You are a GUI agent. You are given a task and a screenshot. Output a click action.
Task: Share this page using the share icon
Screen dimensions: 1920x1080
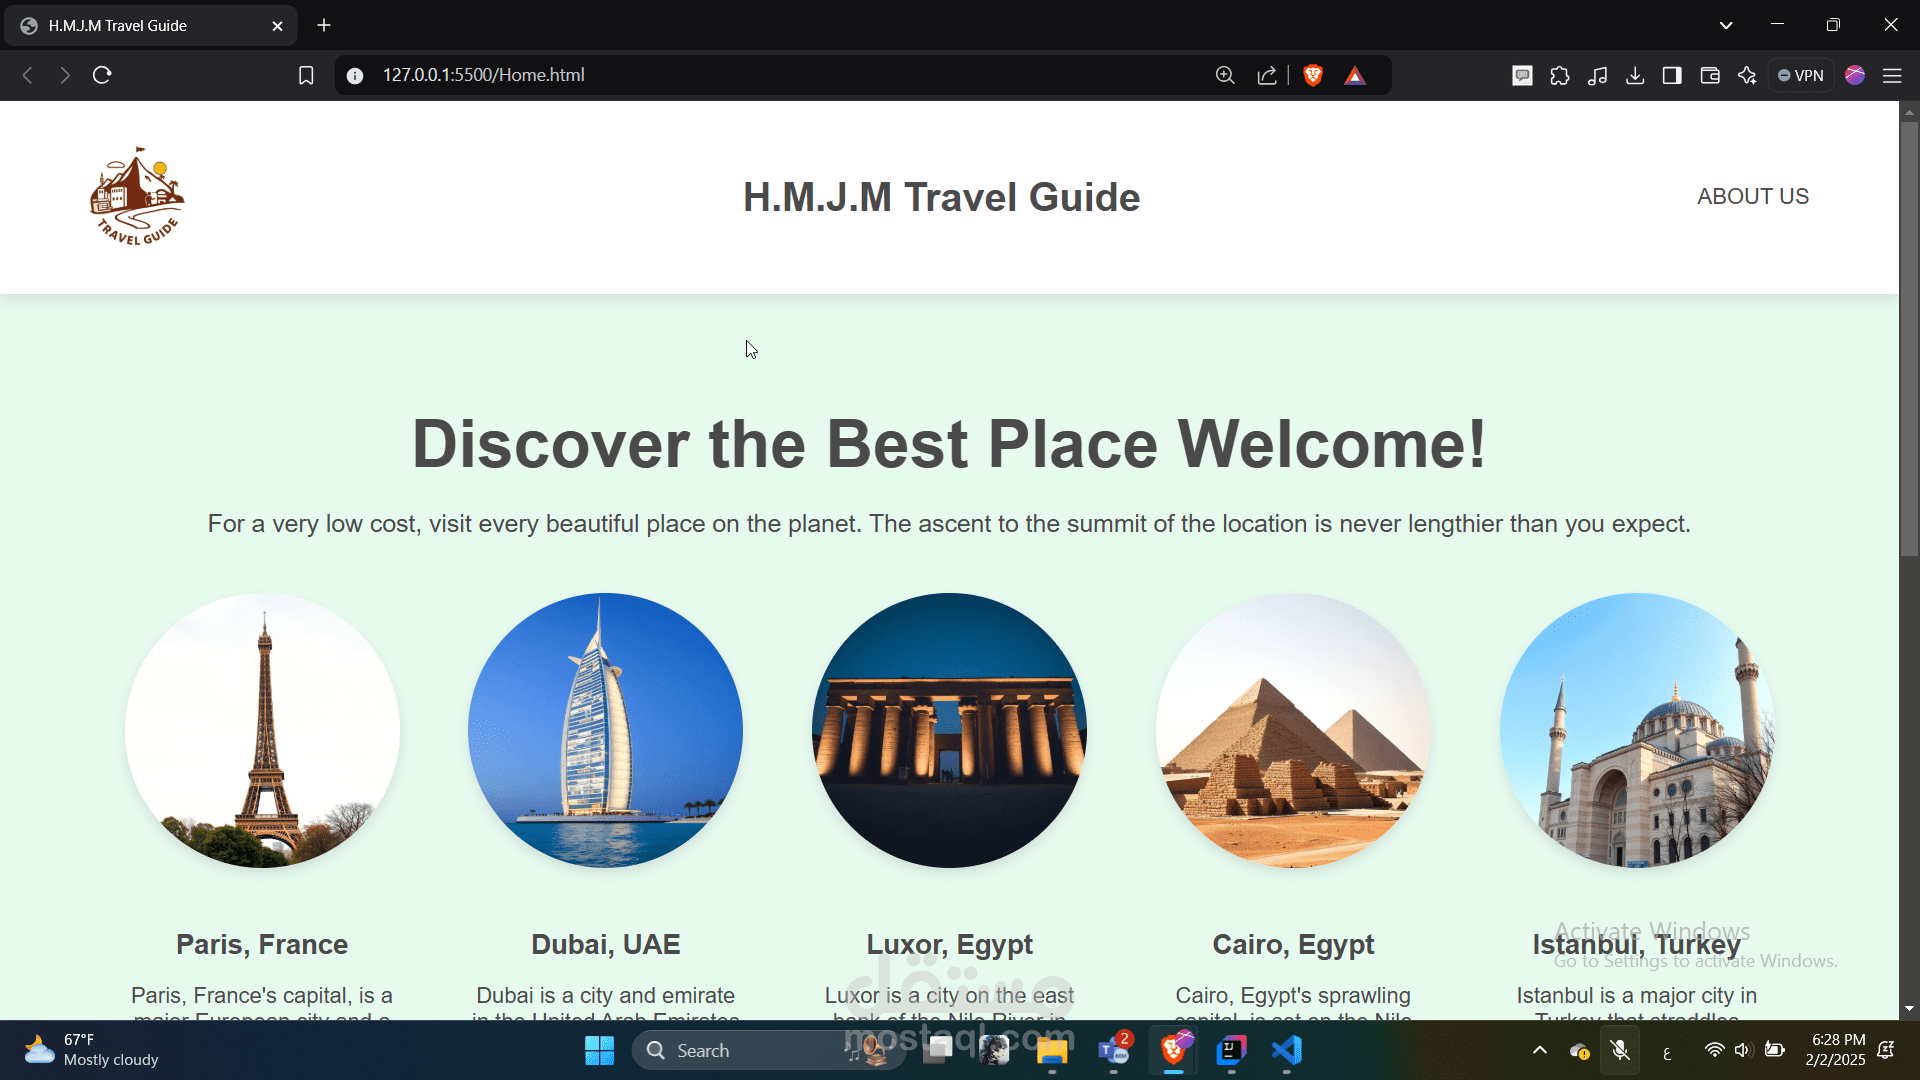coord(1267,75)
